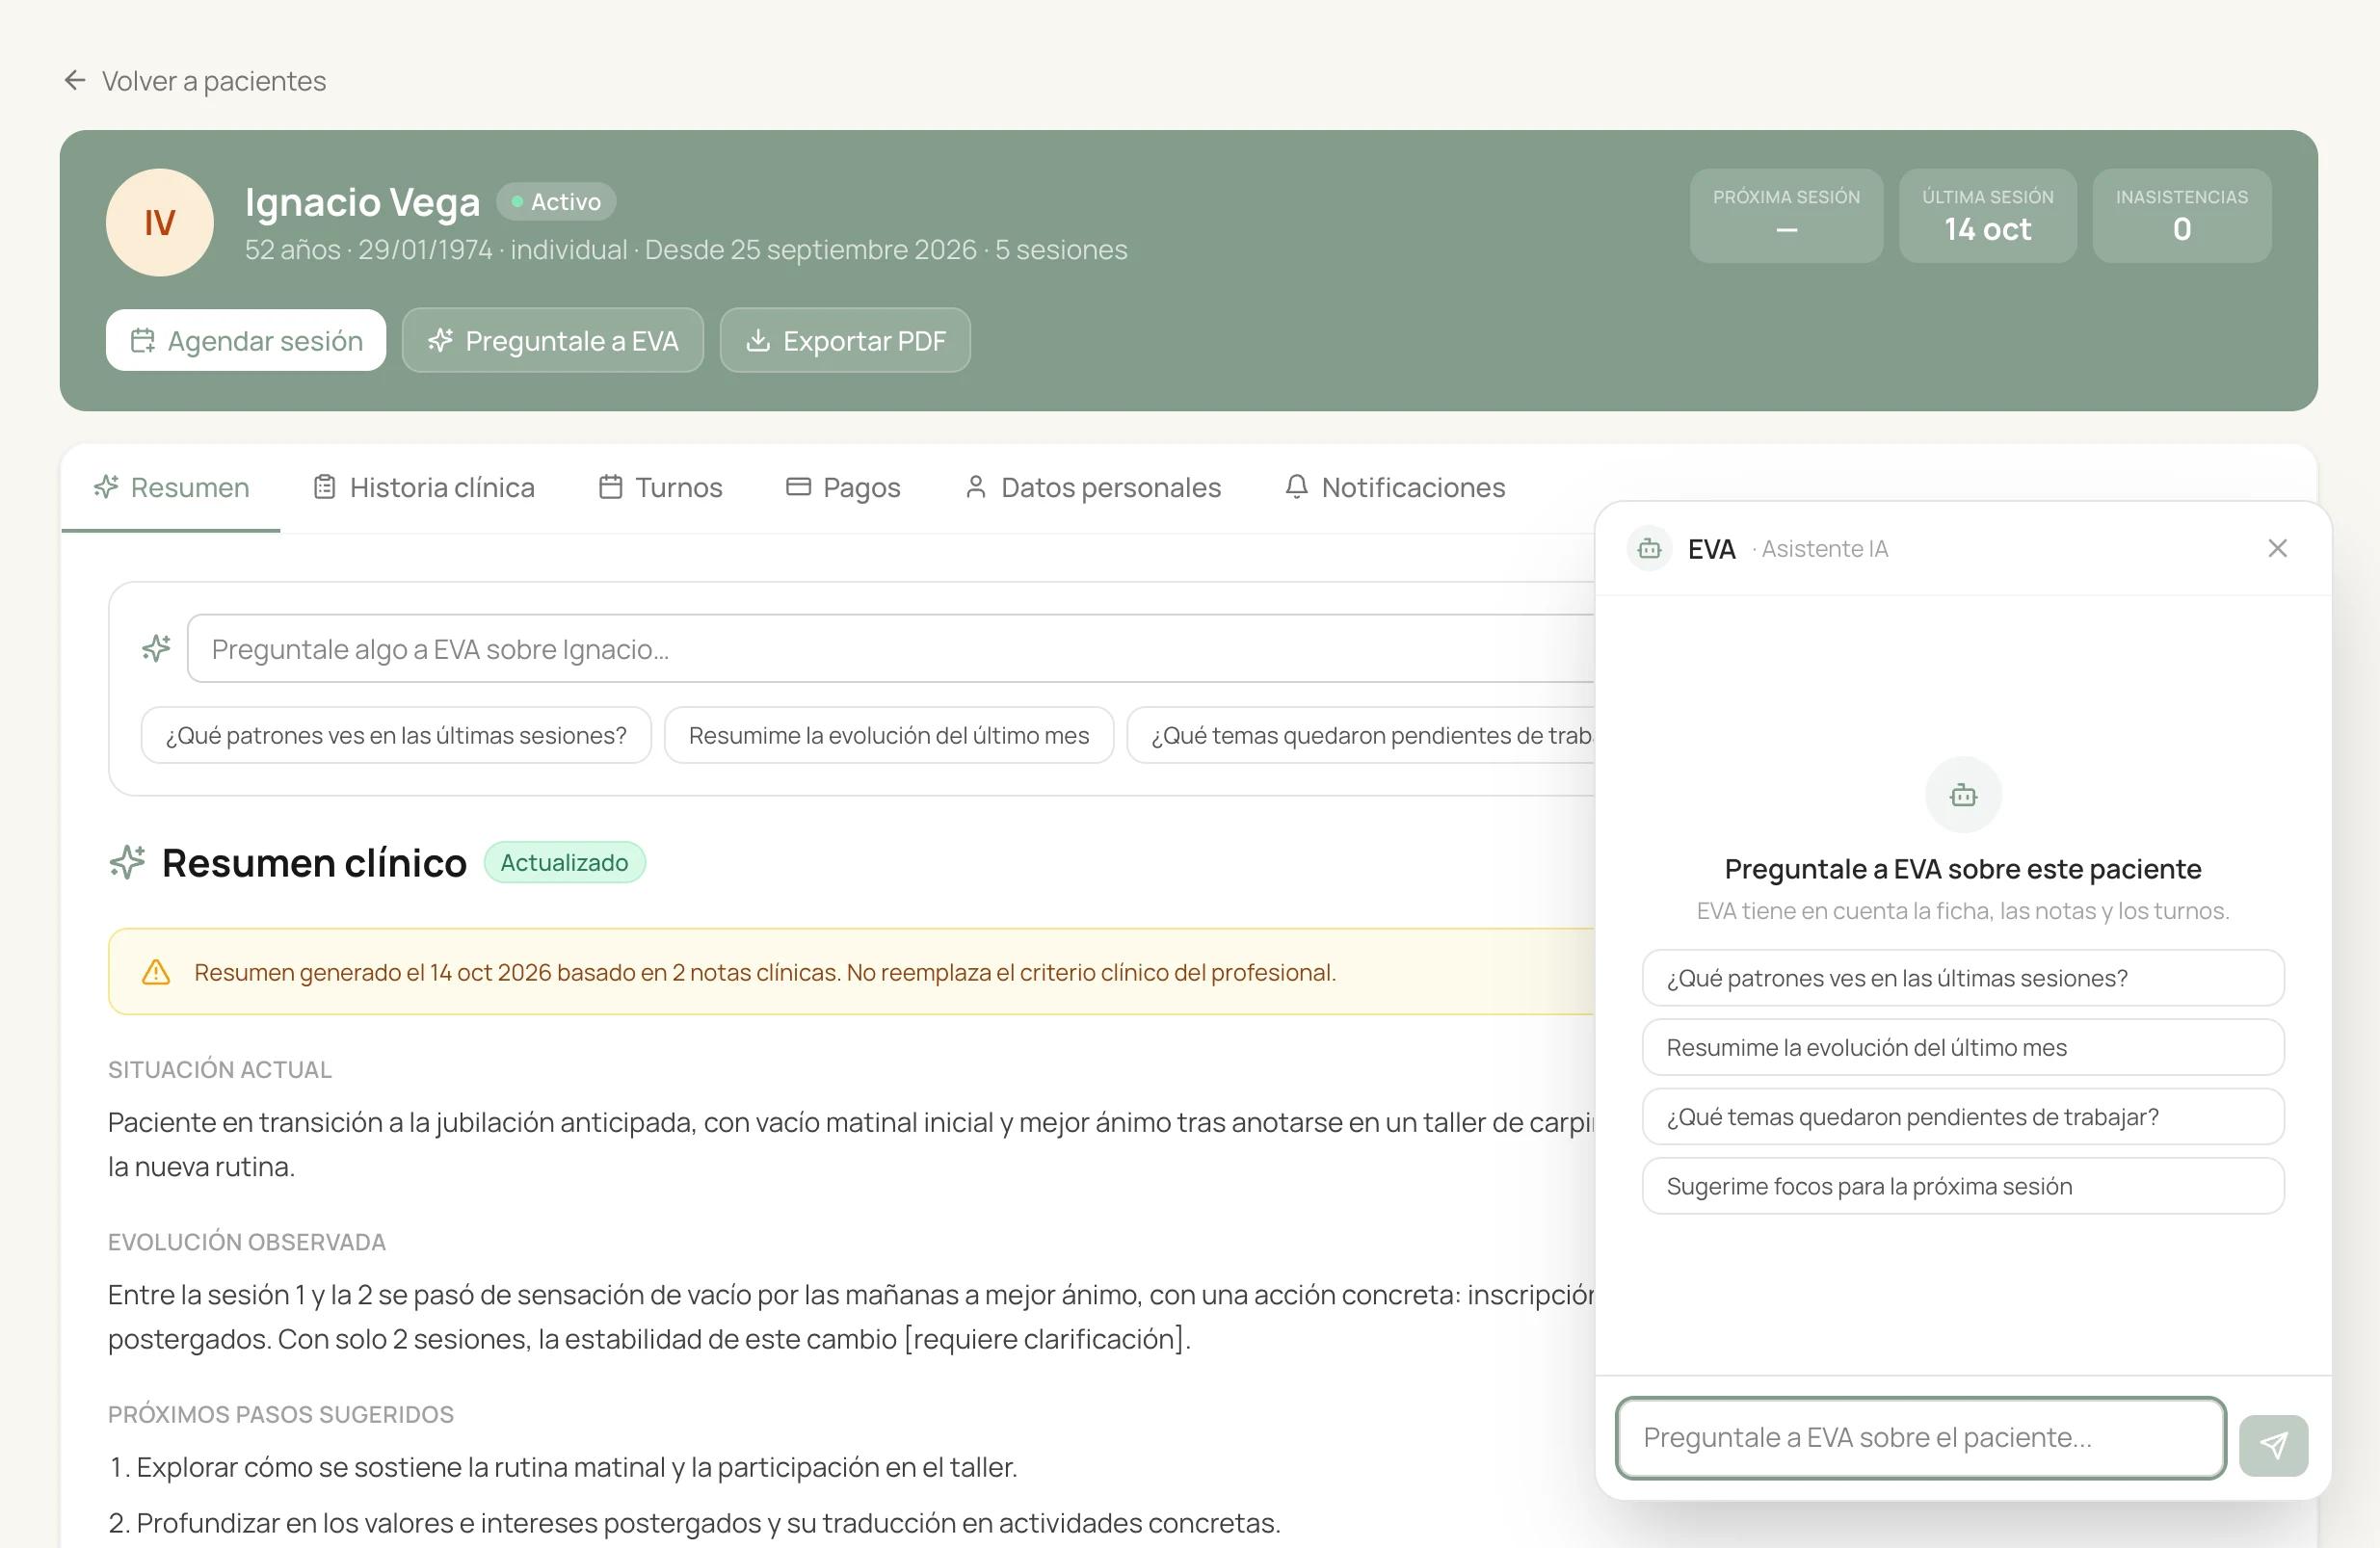The width and height of the screenshot is (2380, 1548).
Task: Choose 'Sugerime focos para la próxima sesión'
Action: [x=1963, y=1186]
